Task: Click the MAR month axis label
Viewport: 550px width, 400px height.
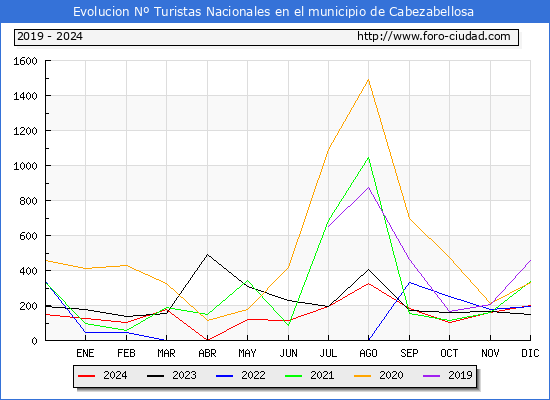Action: [167, 353]
